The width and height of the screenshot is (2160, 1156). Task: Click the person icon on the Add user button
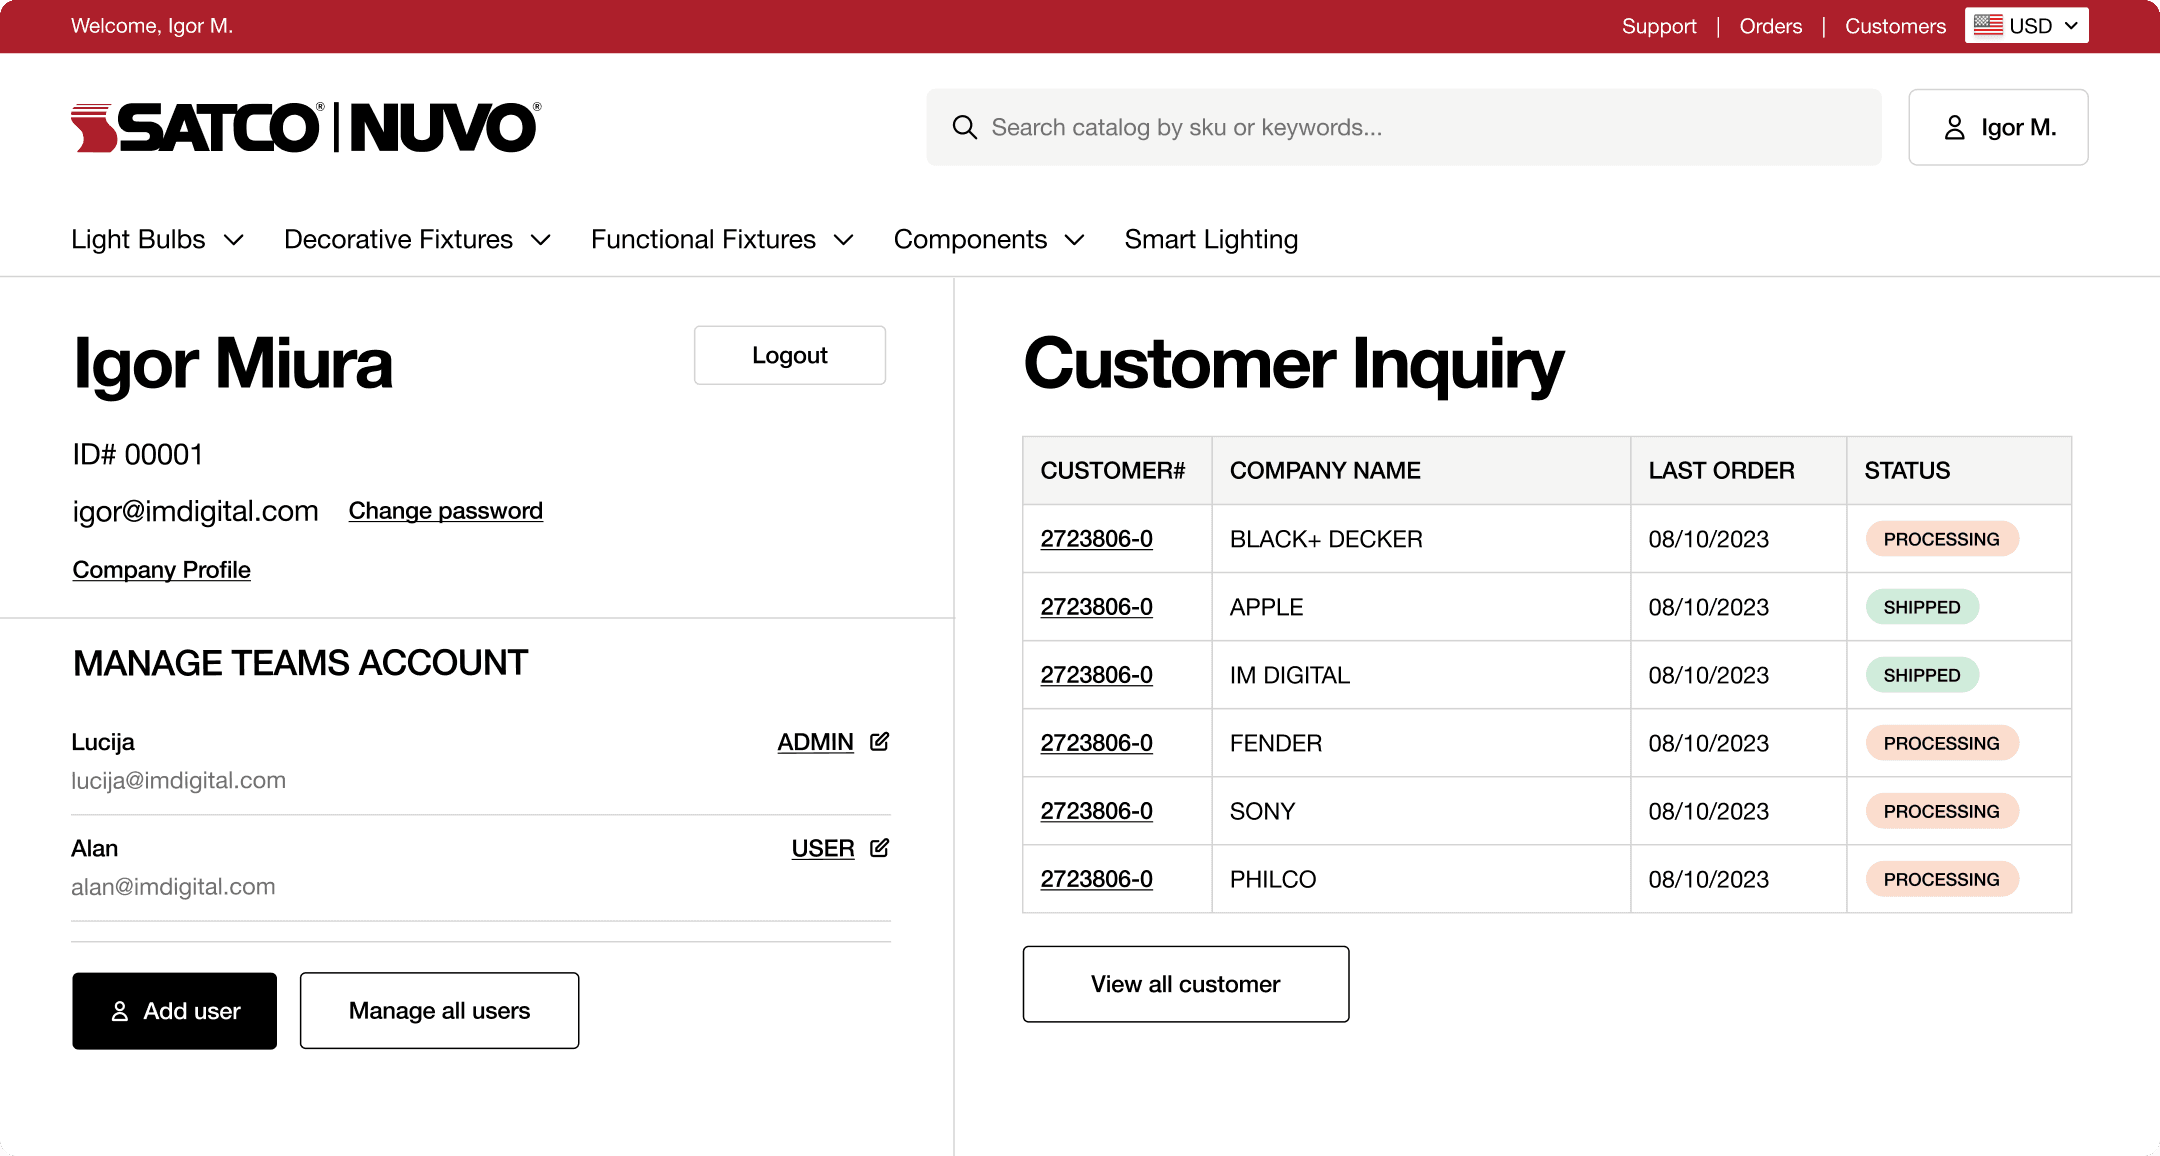120,1011
